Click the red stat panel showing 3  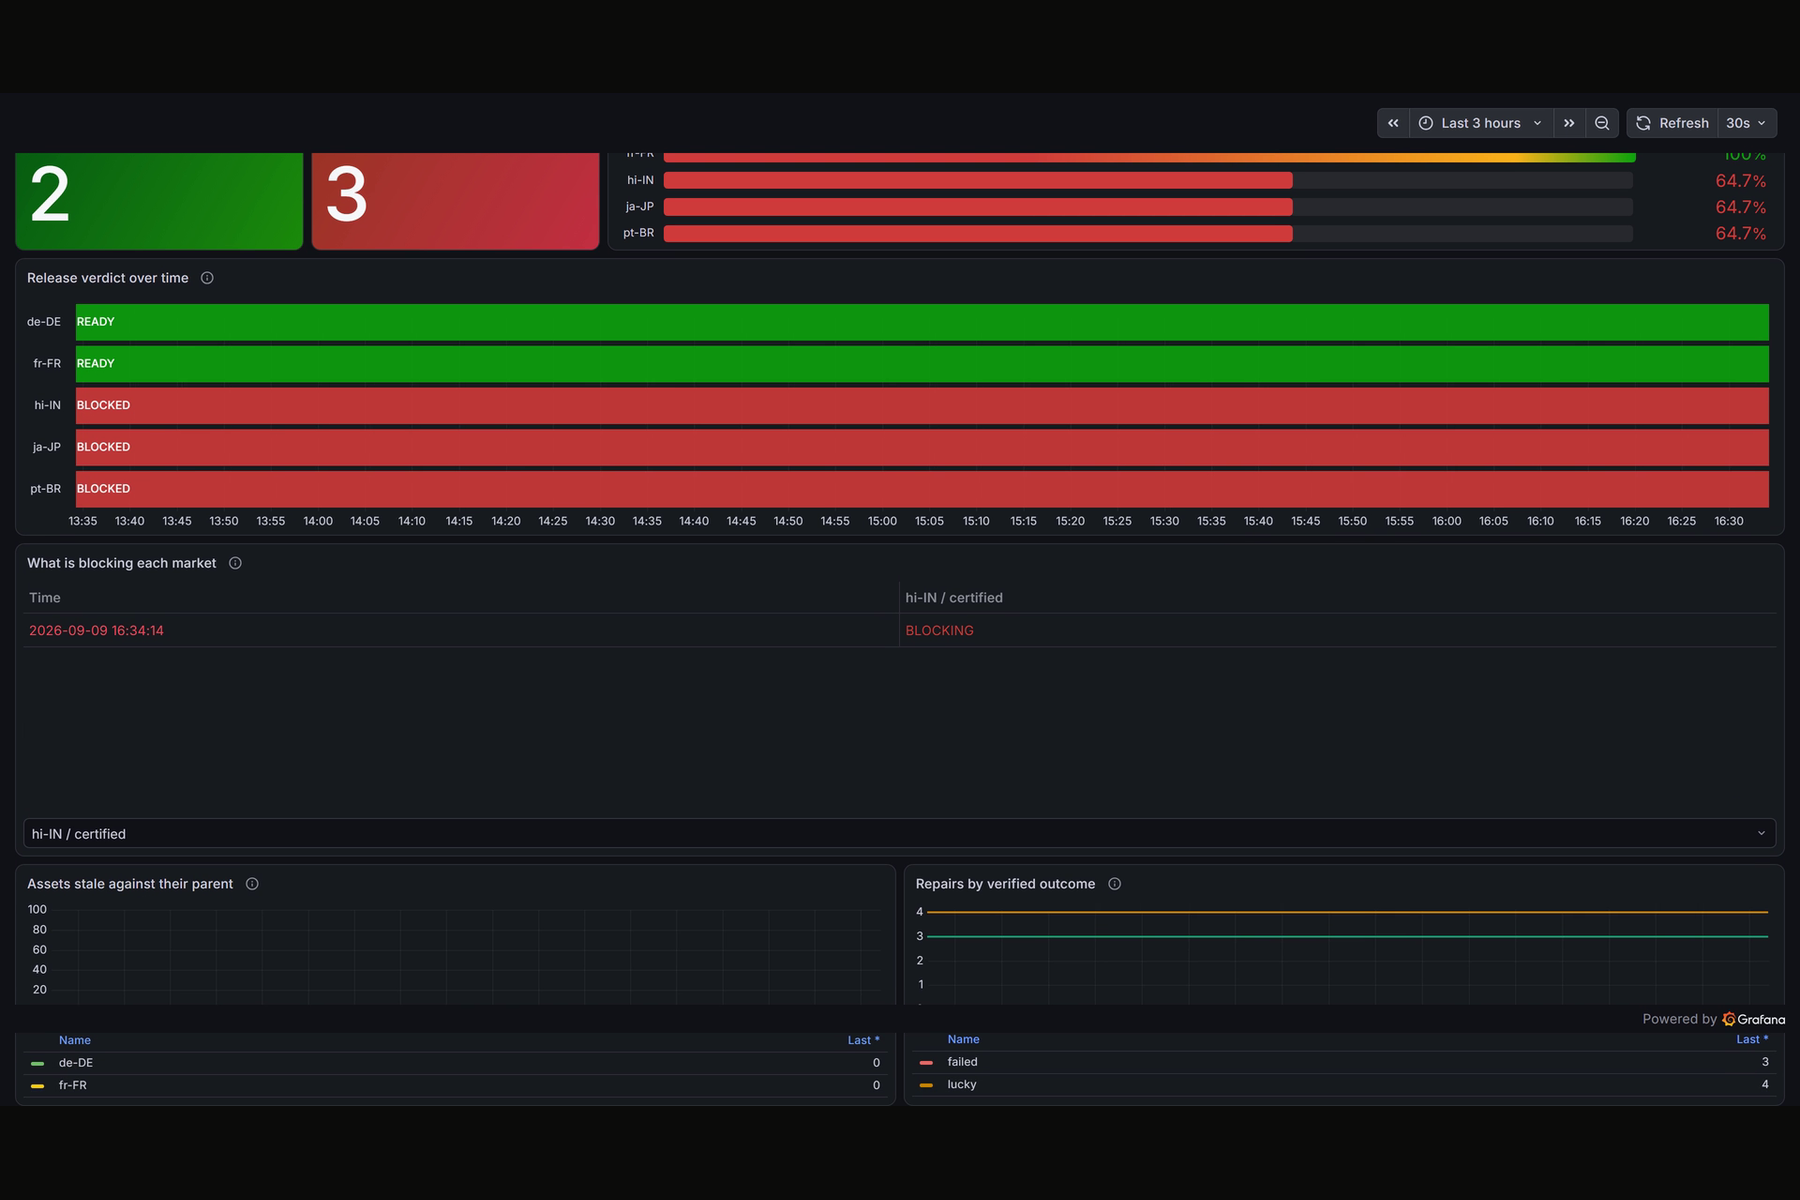455,200
